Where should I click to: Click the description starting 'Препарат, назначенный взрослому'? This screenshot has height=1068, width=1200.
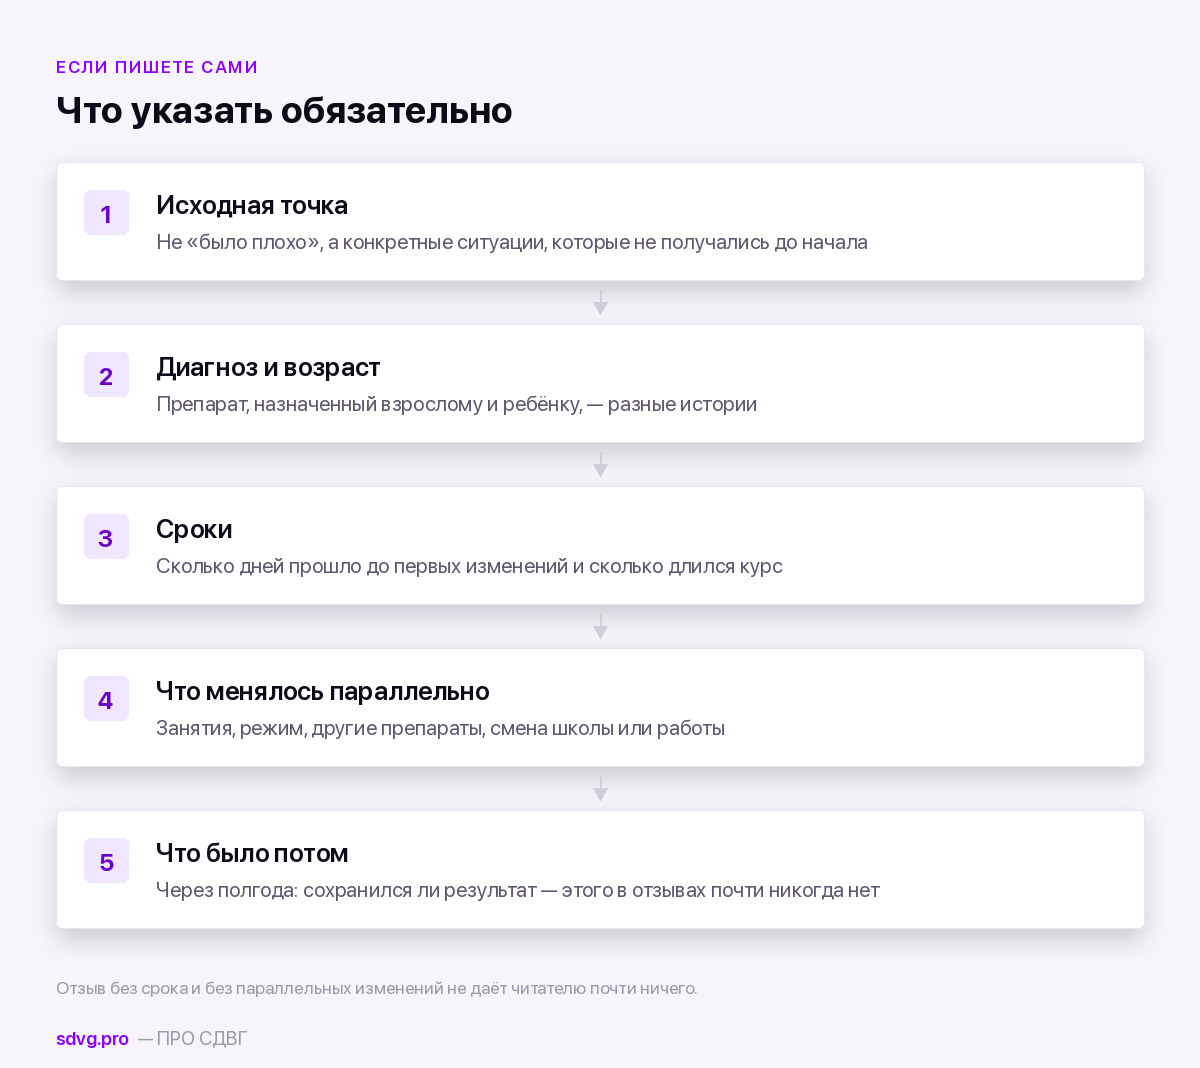click(x=456, y=404)
